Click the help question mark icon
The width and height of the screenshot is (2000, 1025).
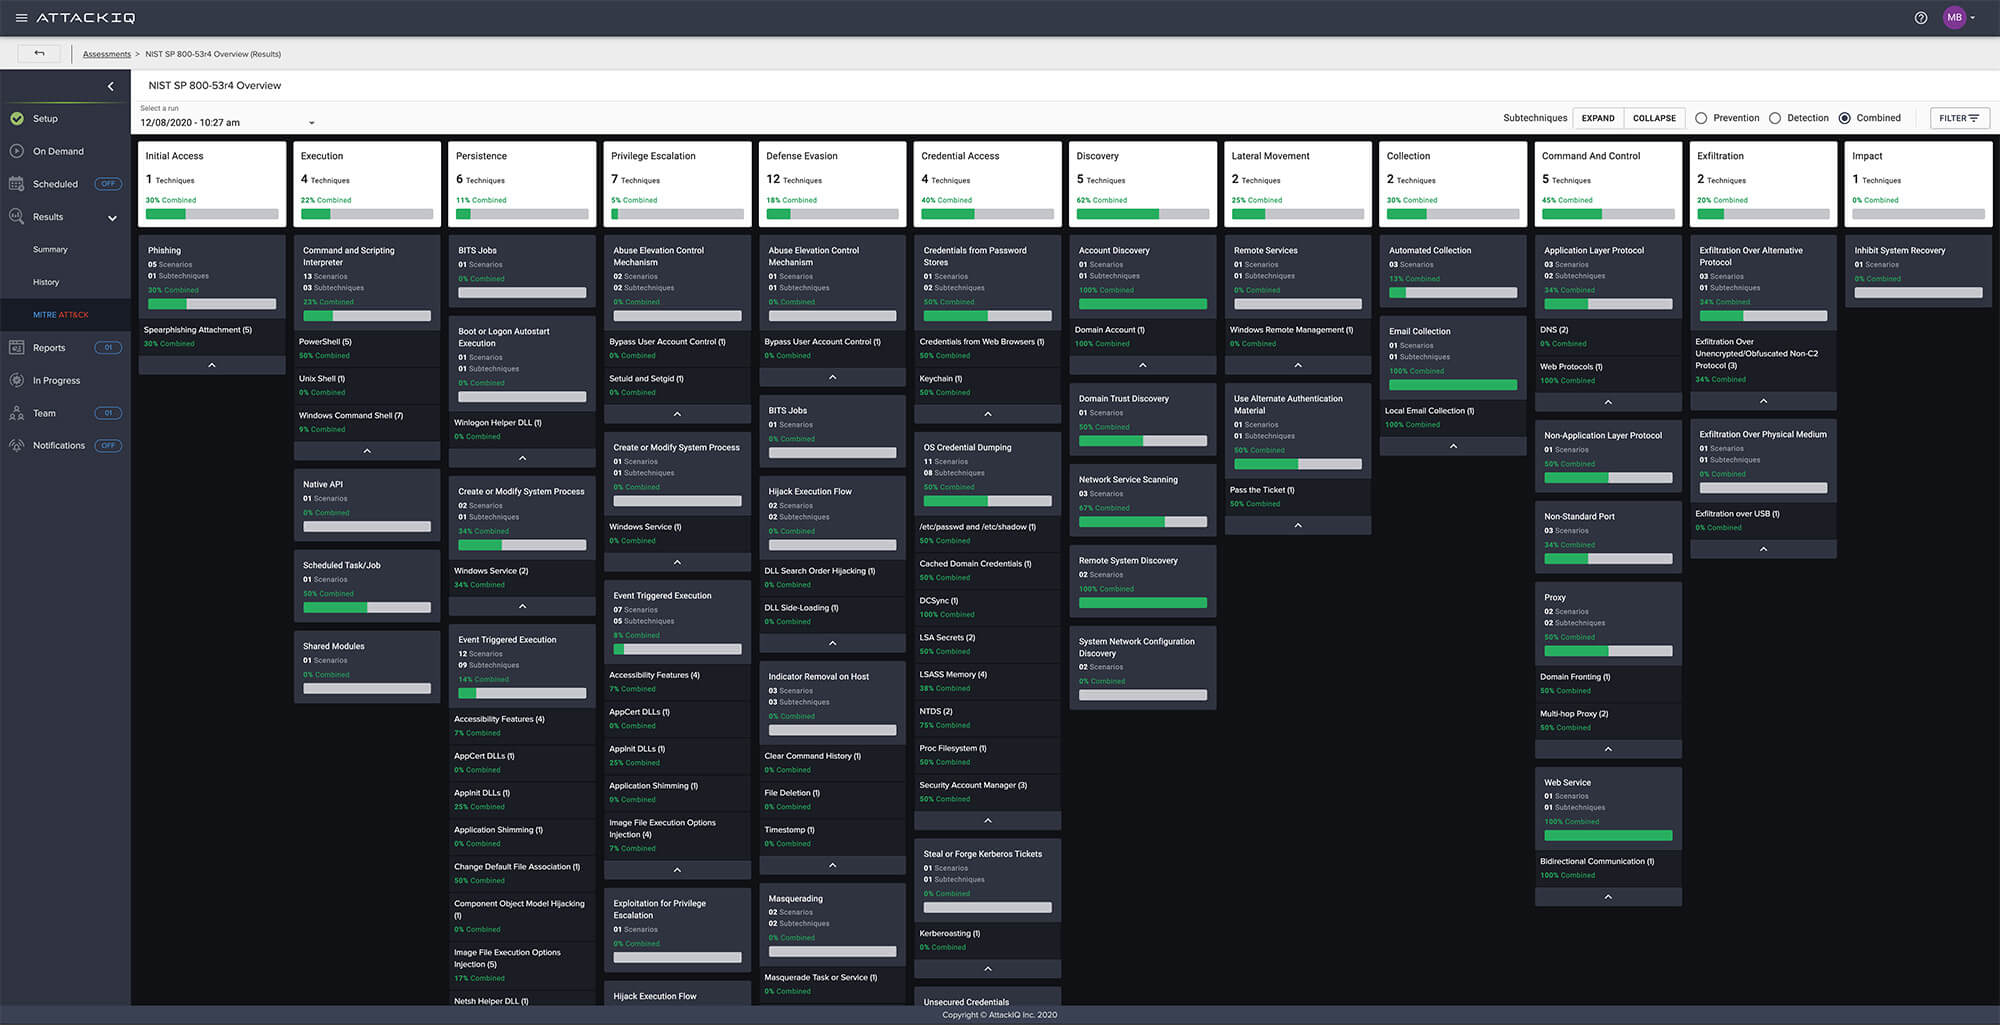coord(1921,18)
